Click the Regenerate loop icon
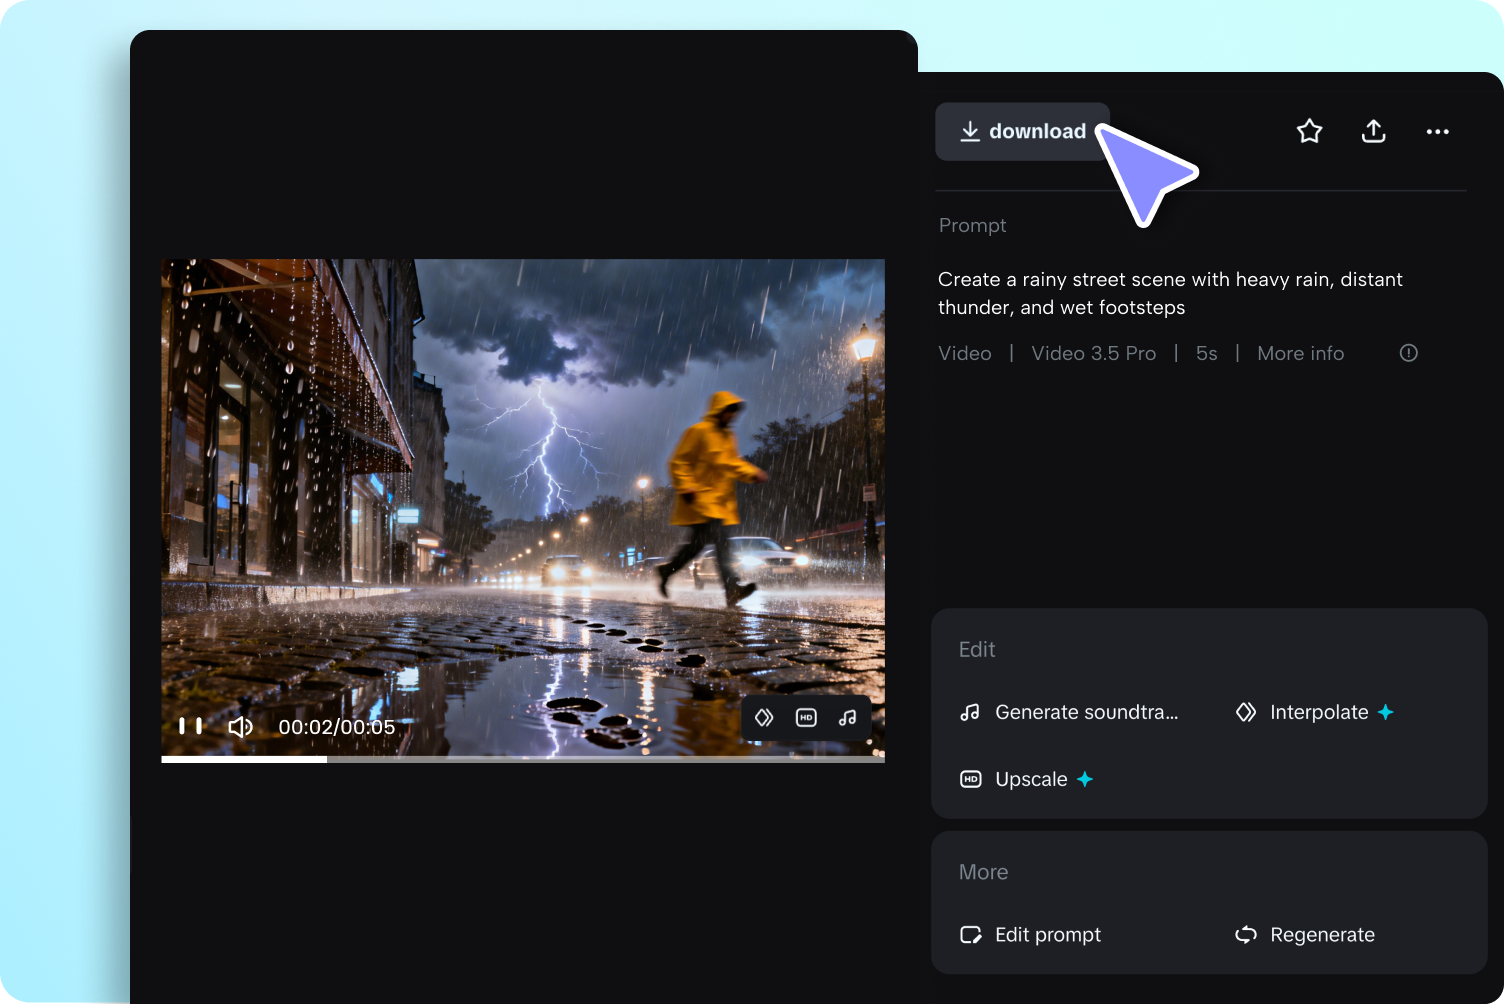The width and height of the screenshot is (1504, 1004). pos(1246,934)
